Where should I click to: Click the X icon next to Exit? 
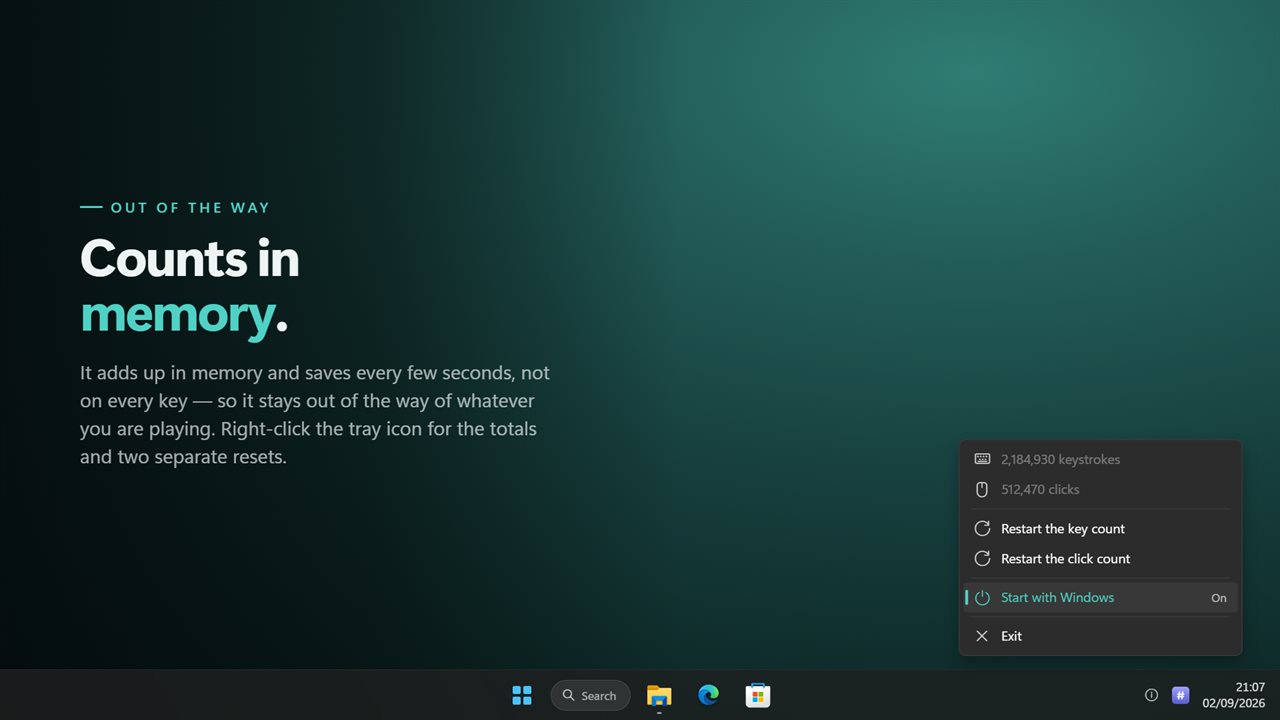[982, 636]
